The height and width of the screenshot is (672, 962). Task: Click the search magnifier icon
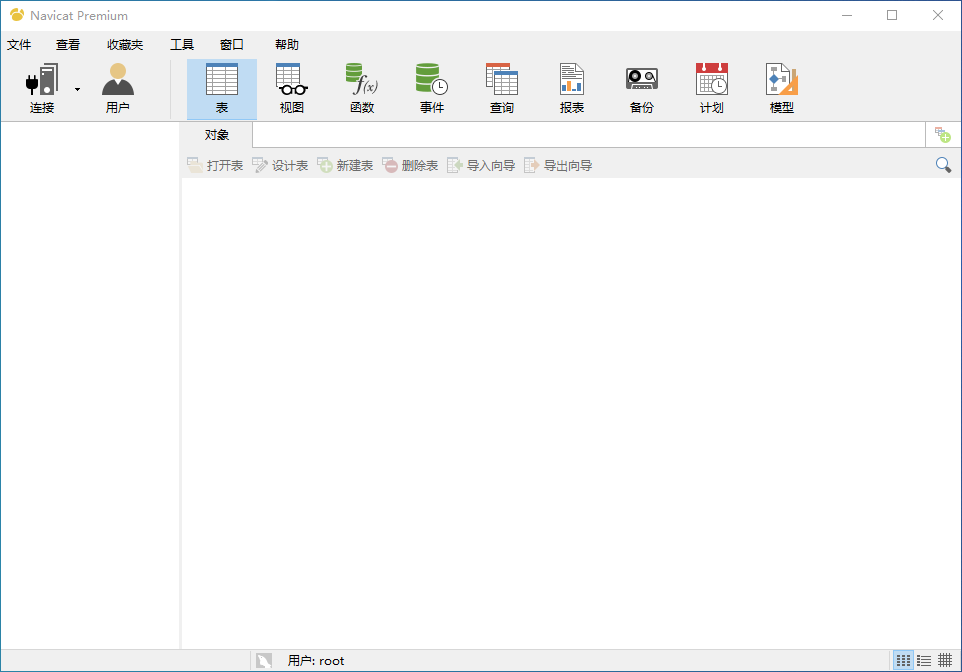click(x=942, y=164)
